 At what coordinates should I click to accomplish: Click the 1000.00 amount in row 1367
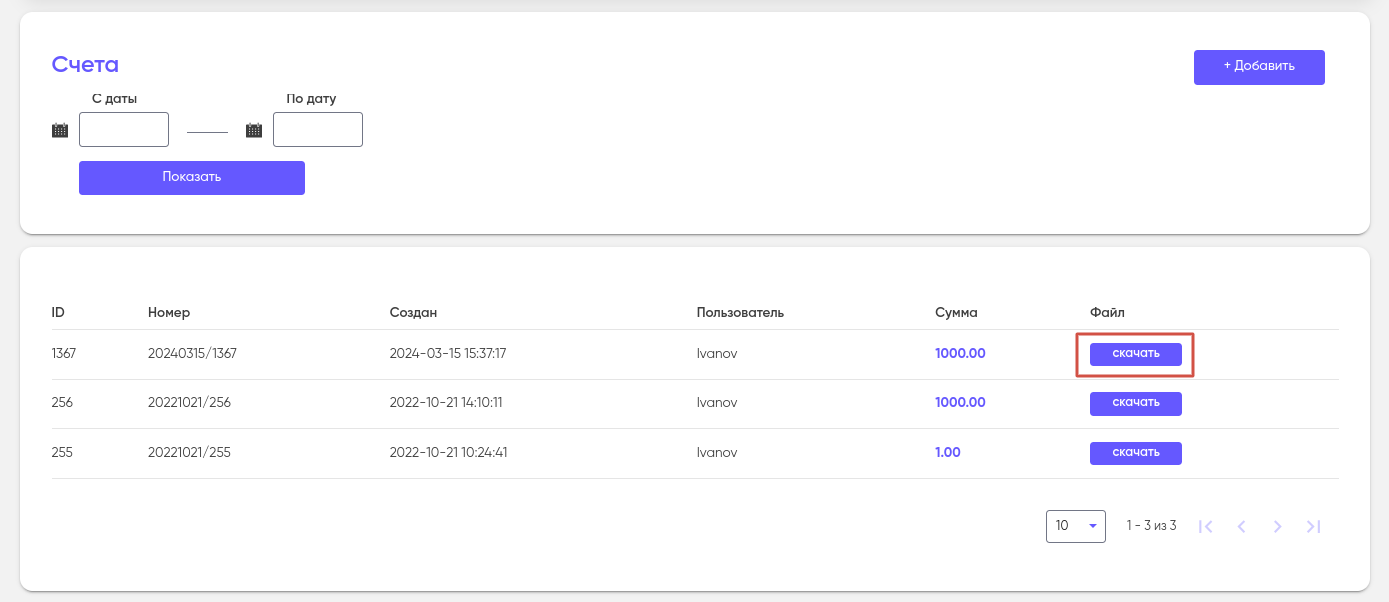[960, 354]
